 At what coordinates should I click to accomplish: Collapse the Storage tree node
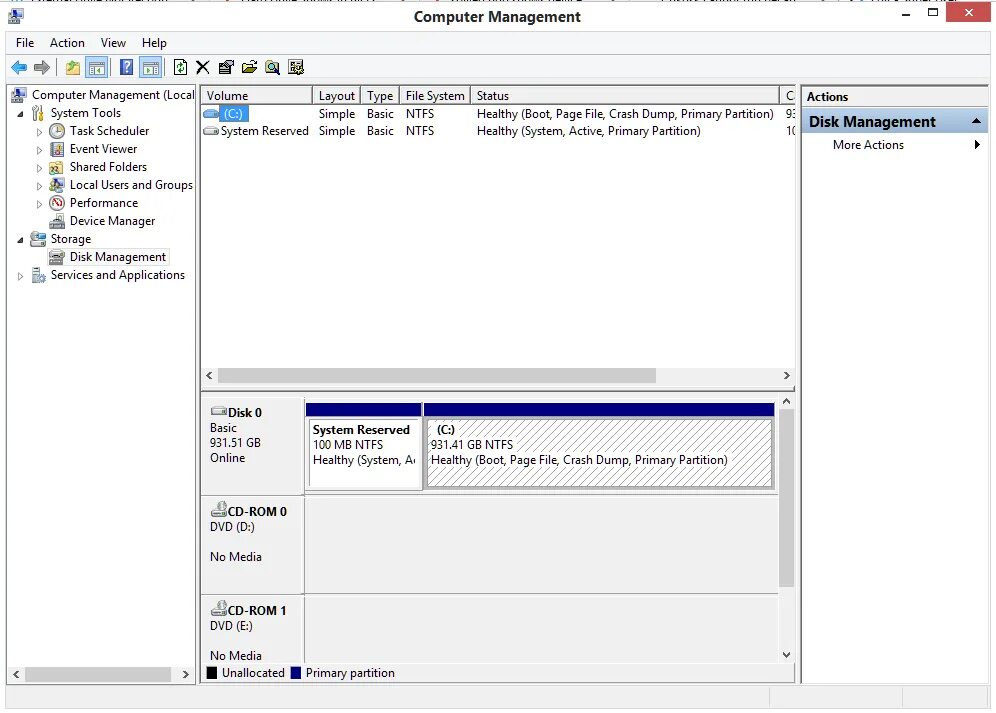(20, 240)
